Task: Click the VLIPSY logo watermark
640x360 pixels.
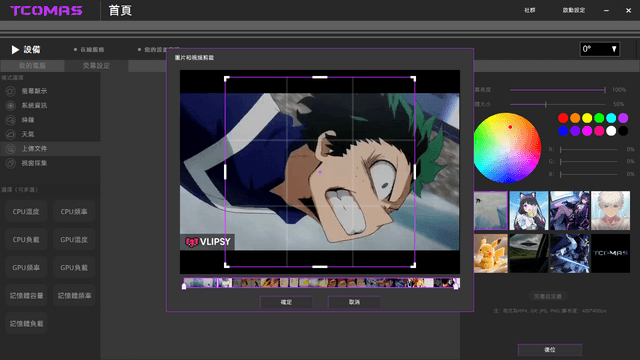Action: click(208, 242)
